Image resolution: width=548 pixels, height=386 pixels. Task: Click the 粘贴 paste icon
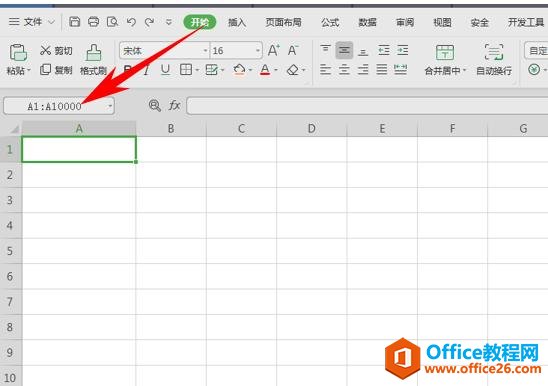[x=18, y=52]
